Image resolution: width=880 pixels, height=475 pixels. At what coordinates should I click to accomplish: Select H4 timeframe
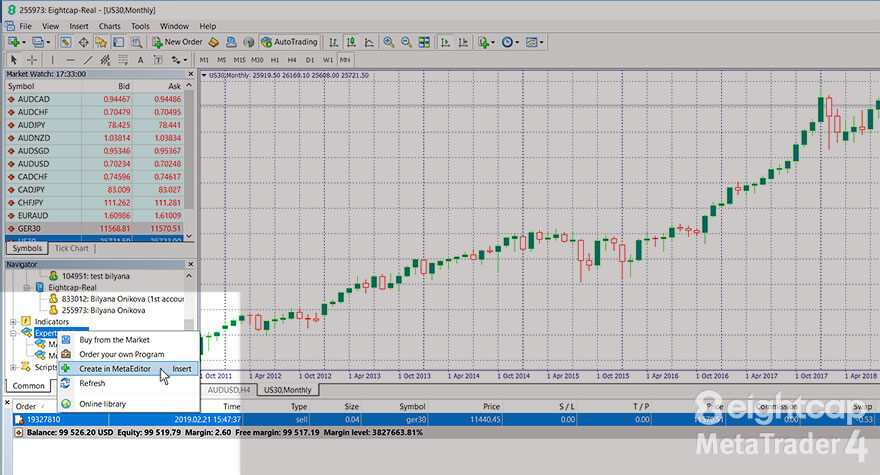(x=292, y=60)
